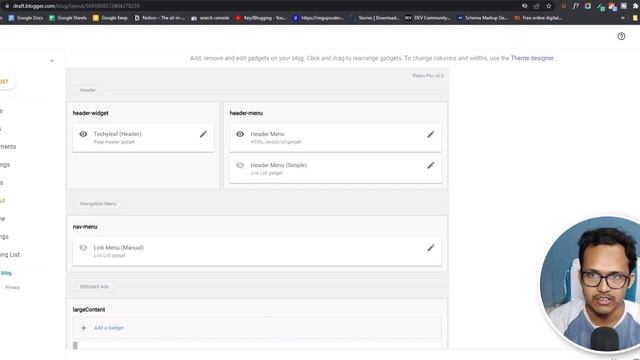Click the eye-slash icon in address bar

click(x=524, y=6)
